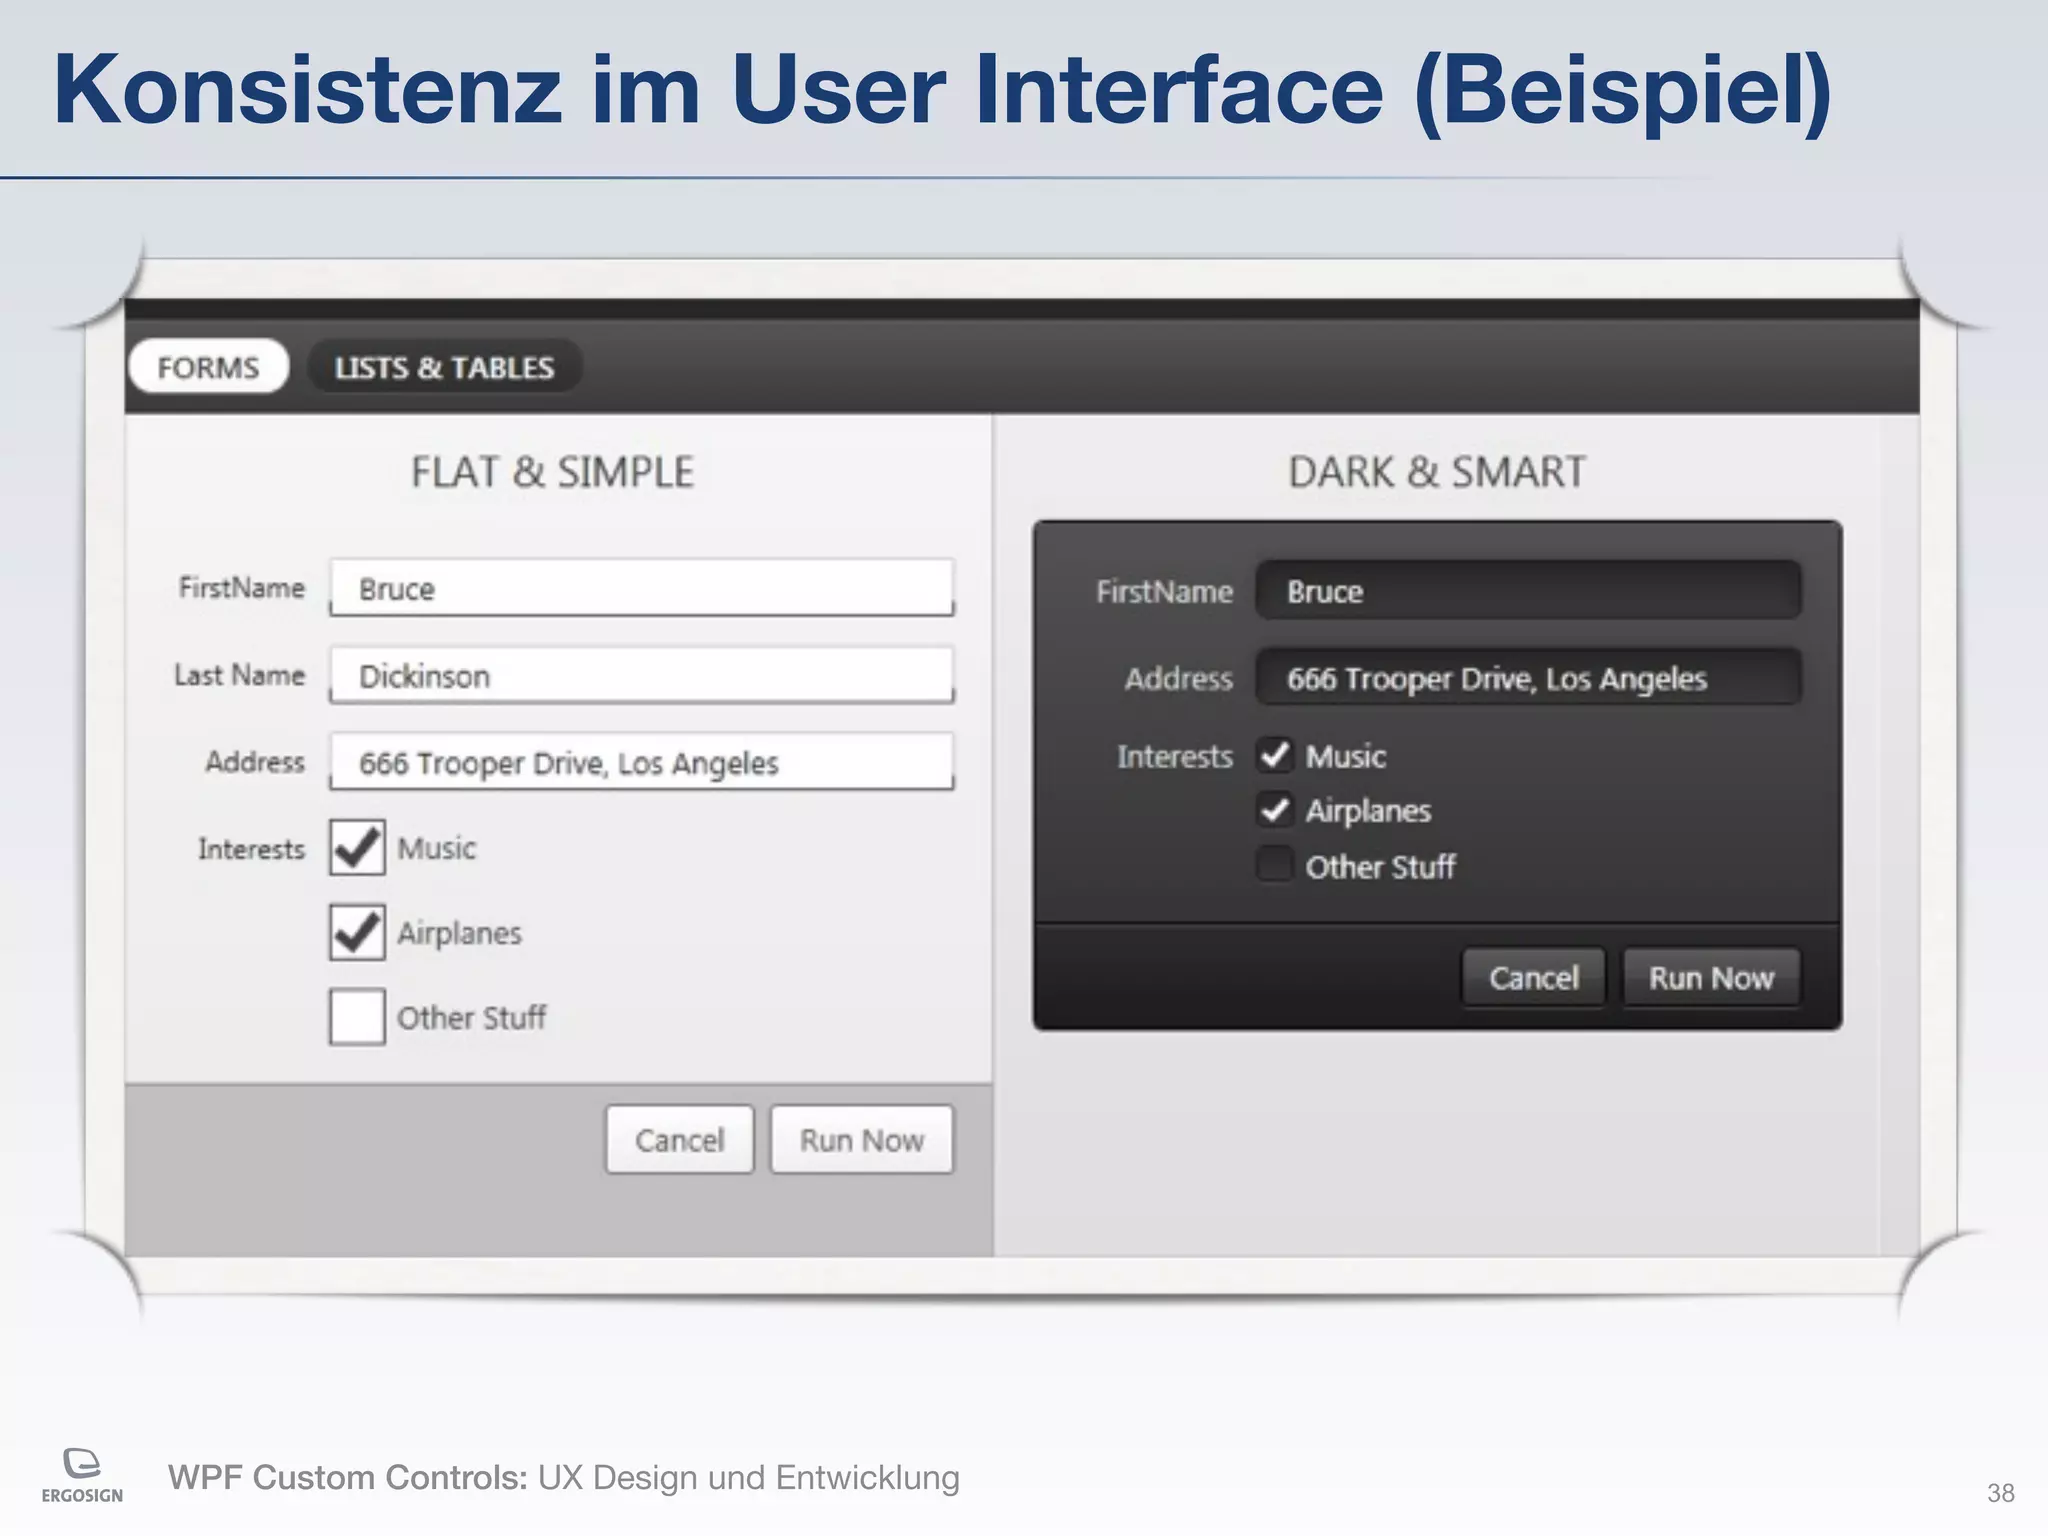
Task: Click the Last Name field containing Dickinson
Action: pos(642,675)
